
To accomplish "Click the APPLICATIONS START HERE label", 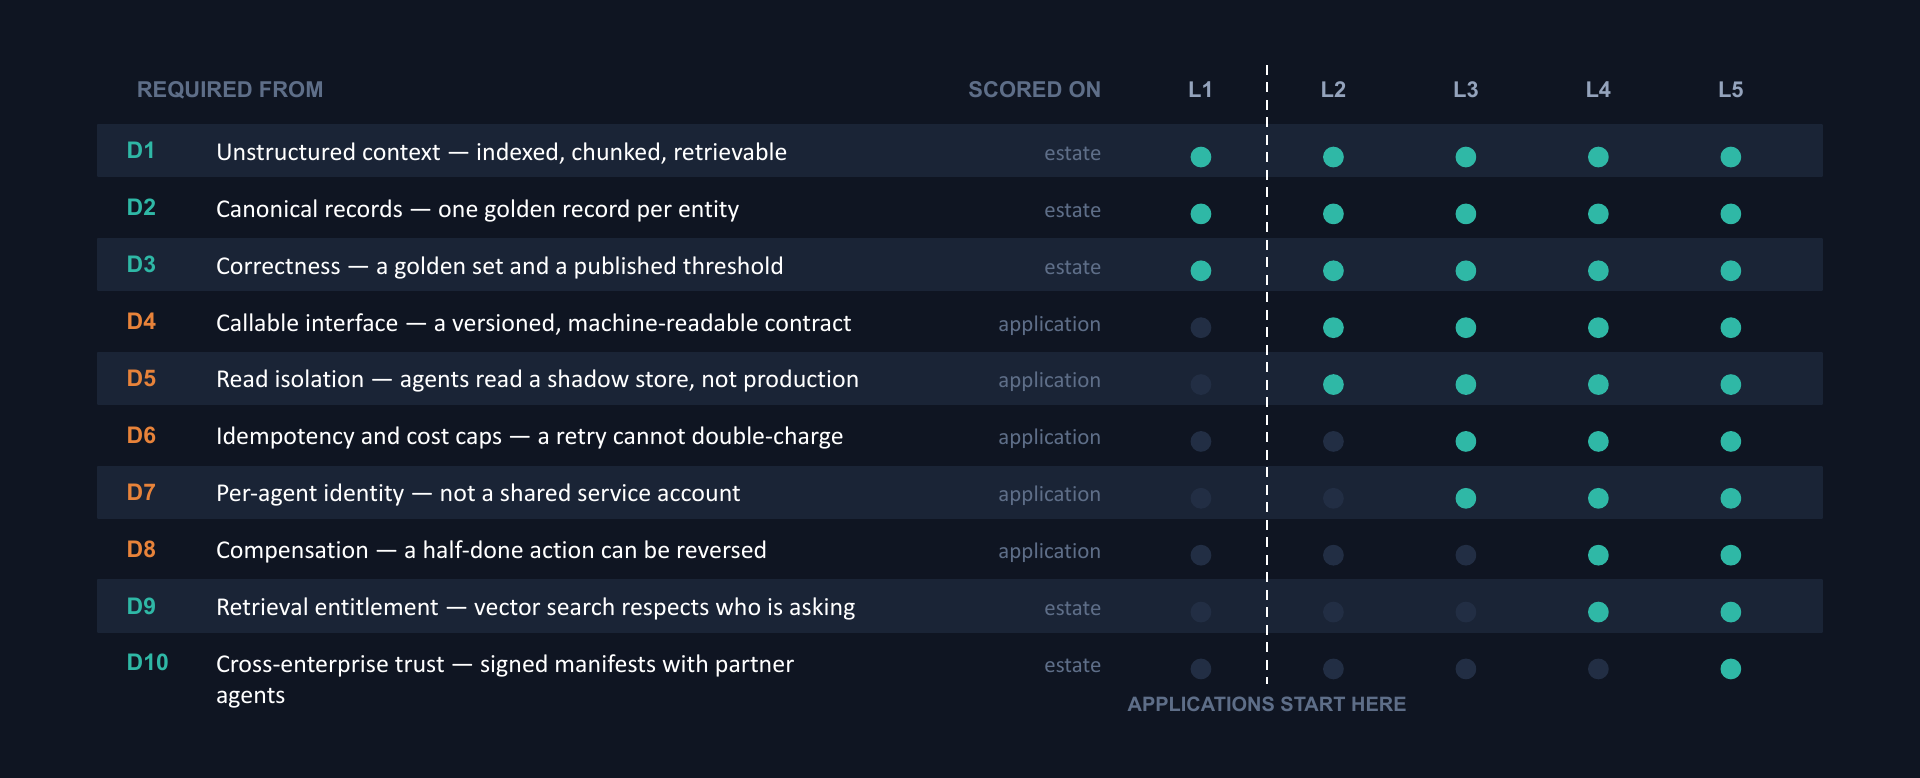I will click(x=1267, y=704).
